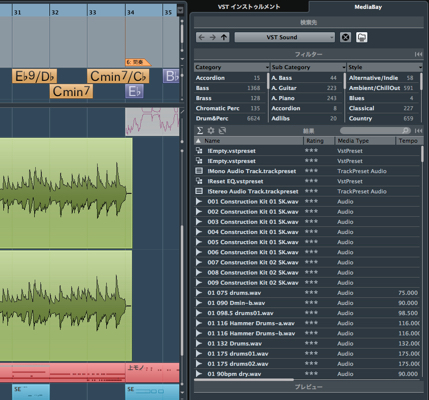Image resolution: width=429 pixels, height=400 pixels.
Task: Preview 01 132 Drums.wav
Action: pos(199,343)
